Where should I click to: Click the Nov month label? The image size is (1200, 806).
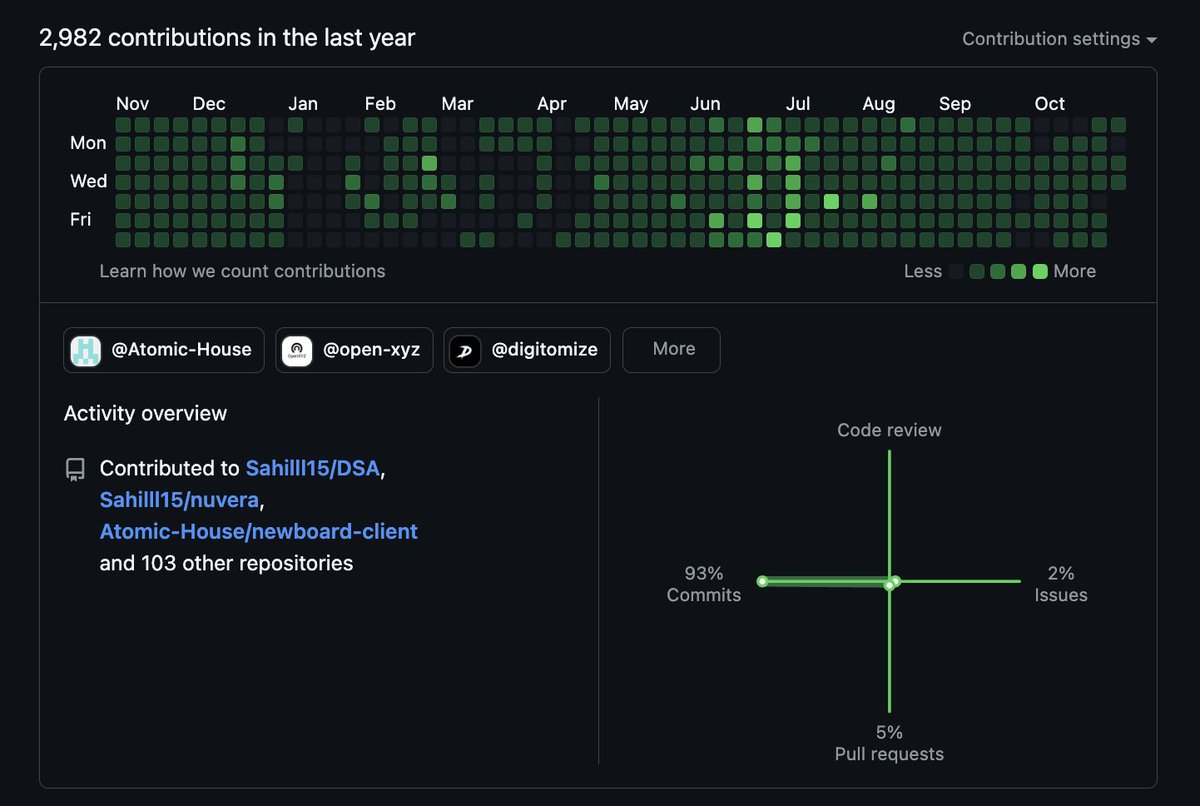(x=132, y=104)
